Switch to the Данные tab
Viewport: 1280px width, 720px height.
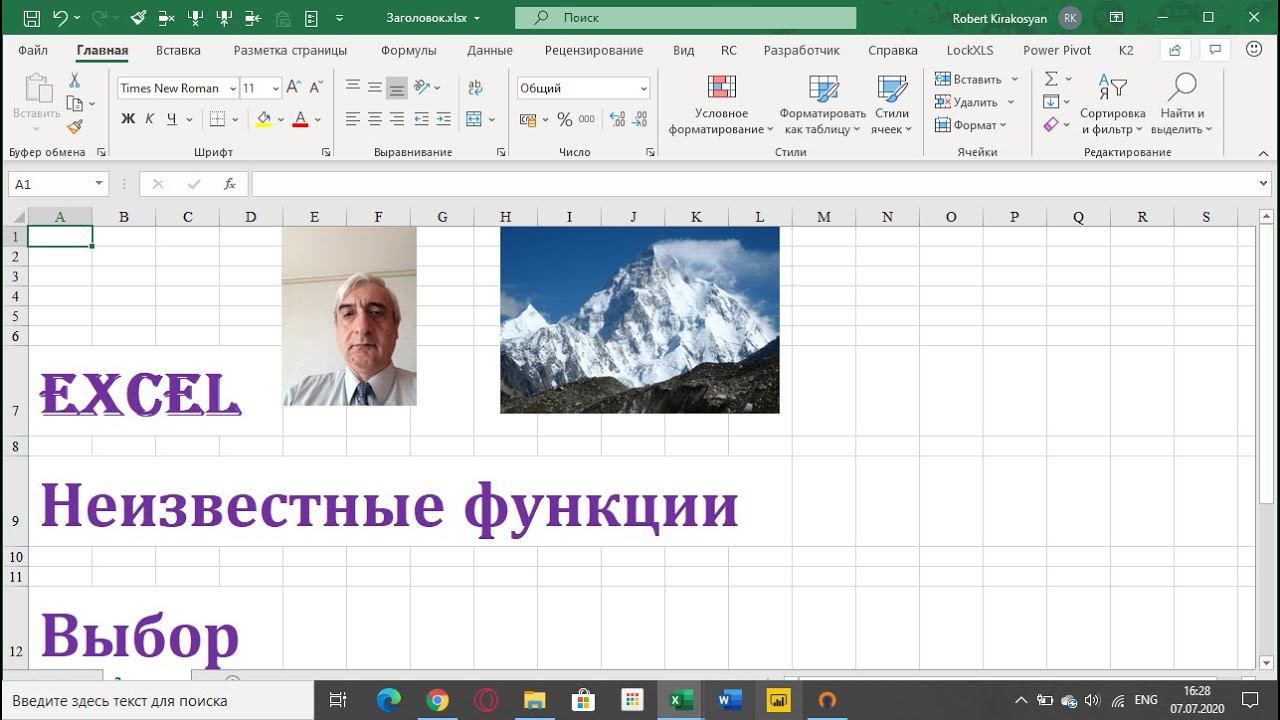coord(490,50)
